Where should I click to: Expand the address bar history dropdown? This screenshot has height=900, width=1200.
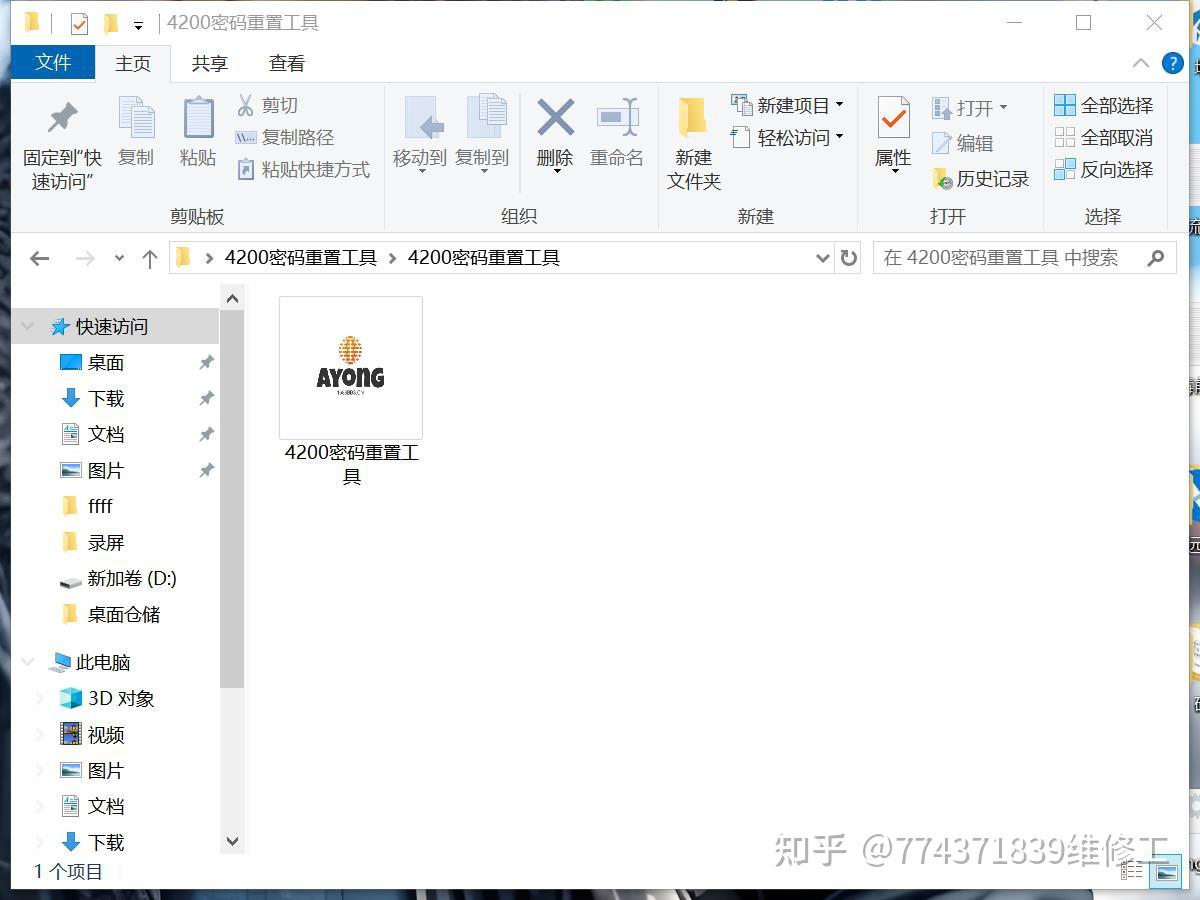822,258
